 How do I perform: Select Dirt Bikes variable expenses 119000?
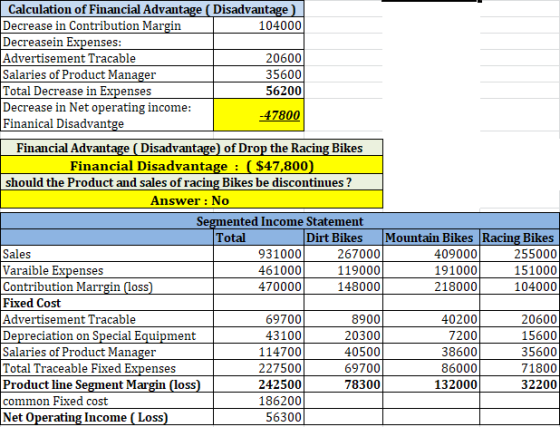point(344,270)
